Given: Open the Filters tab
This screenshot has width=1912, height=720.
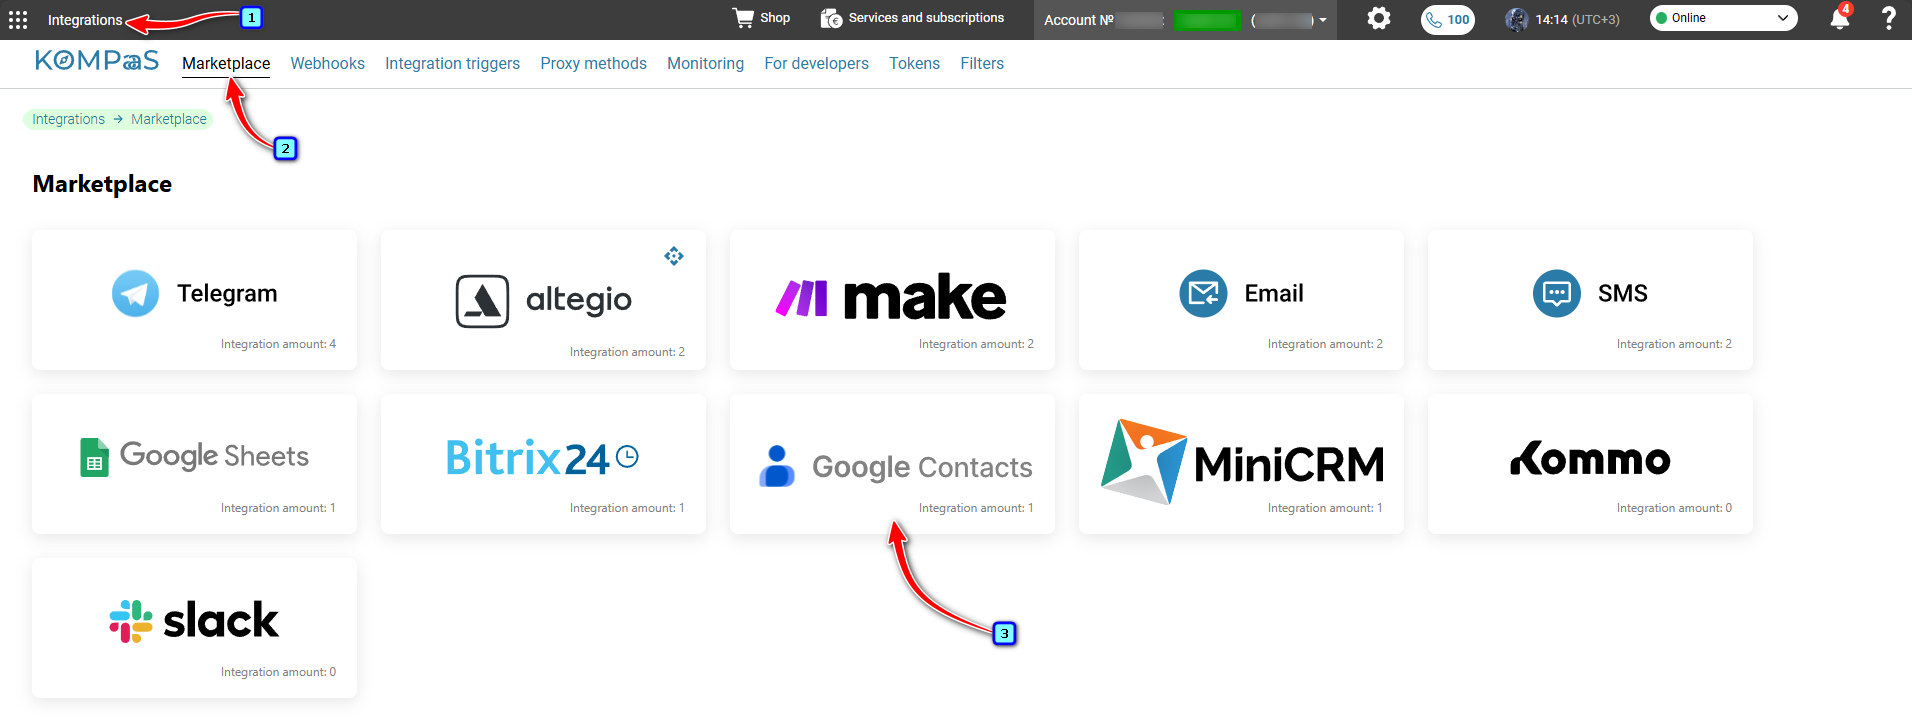Looking at the screenshot, I should point(982,63).
